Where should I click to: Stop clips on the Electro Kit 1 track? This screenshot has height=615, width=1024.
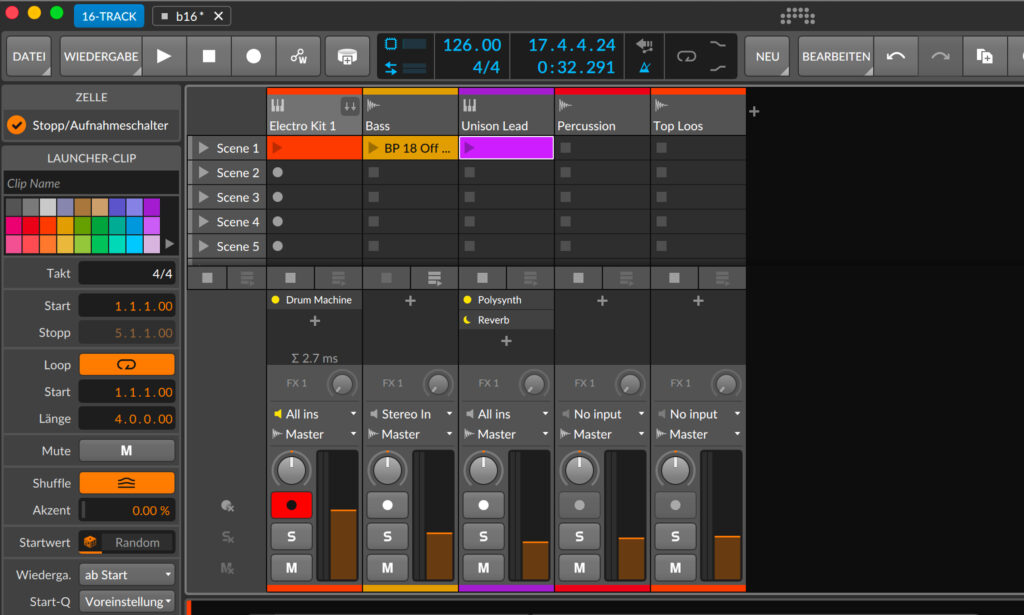291,278
